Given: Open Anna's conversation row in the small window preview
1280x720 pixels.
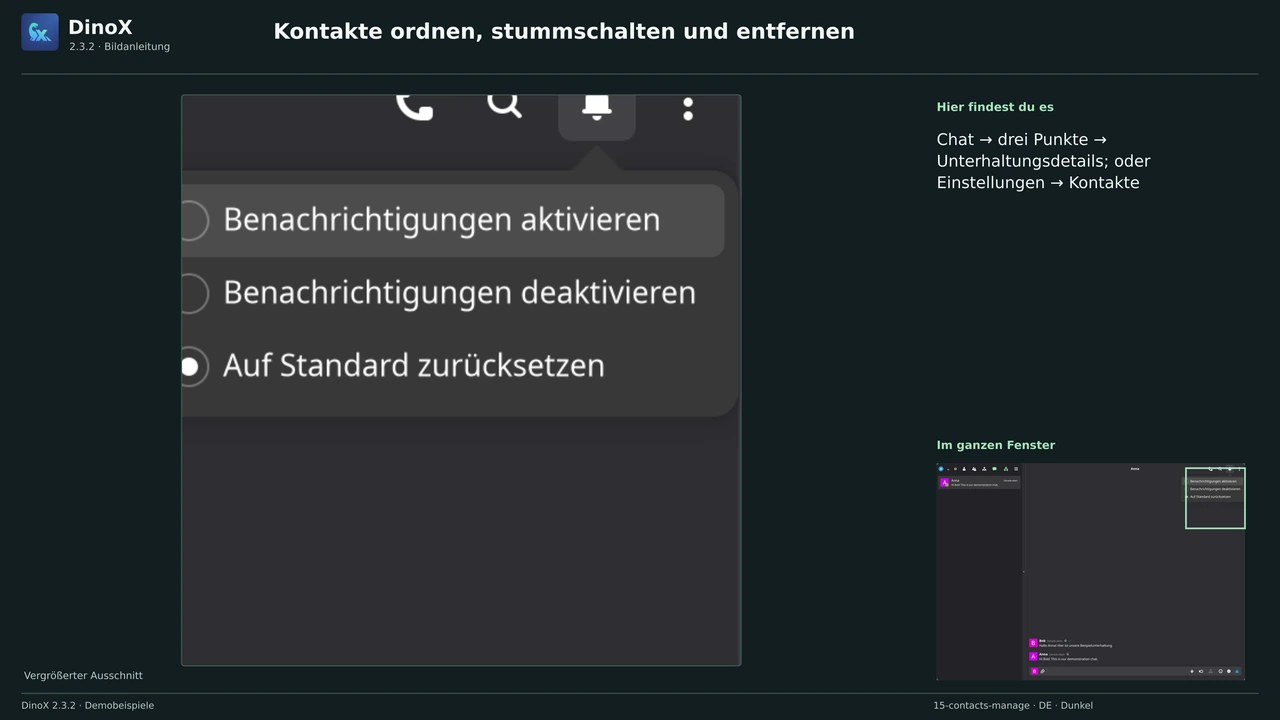Looking at the screenshot, I should coord(979,482).
